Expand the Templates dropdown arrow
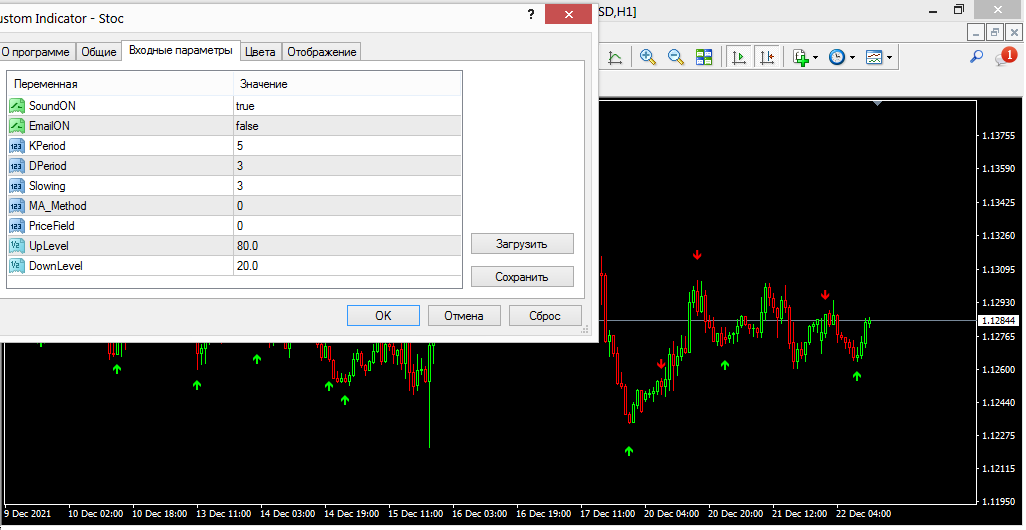This screenshot has height=530, width=1026. (x=889, y=58)
